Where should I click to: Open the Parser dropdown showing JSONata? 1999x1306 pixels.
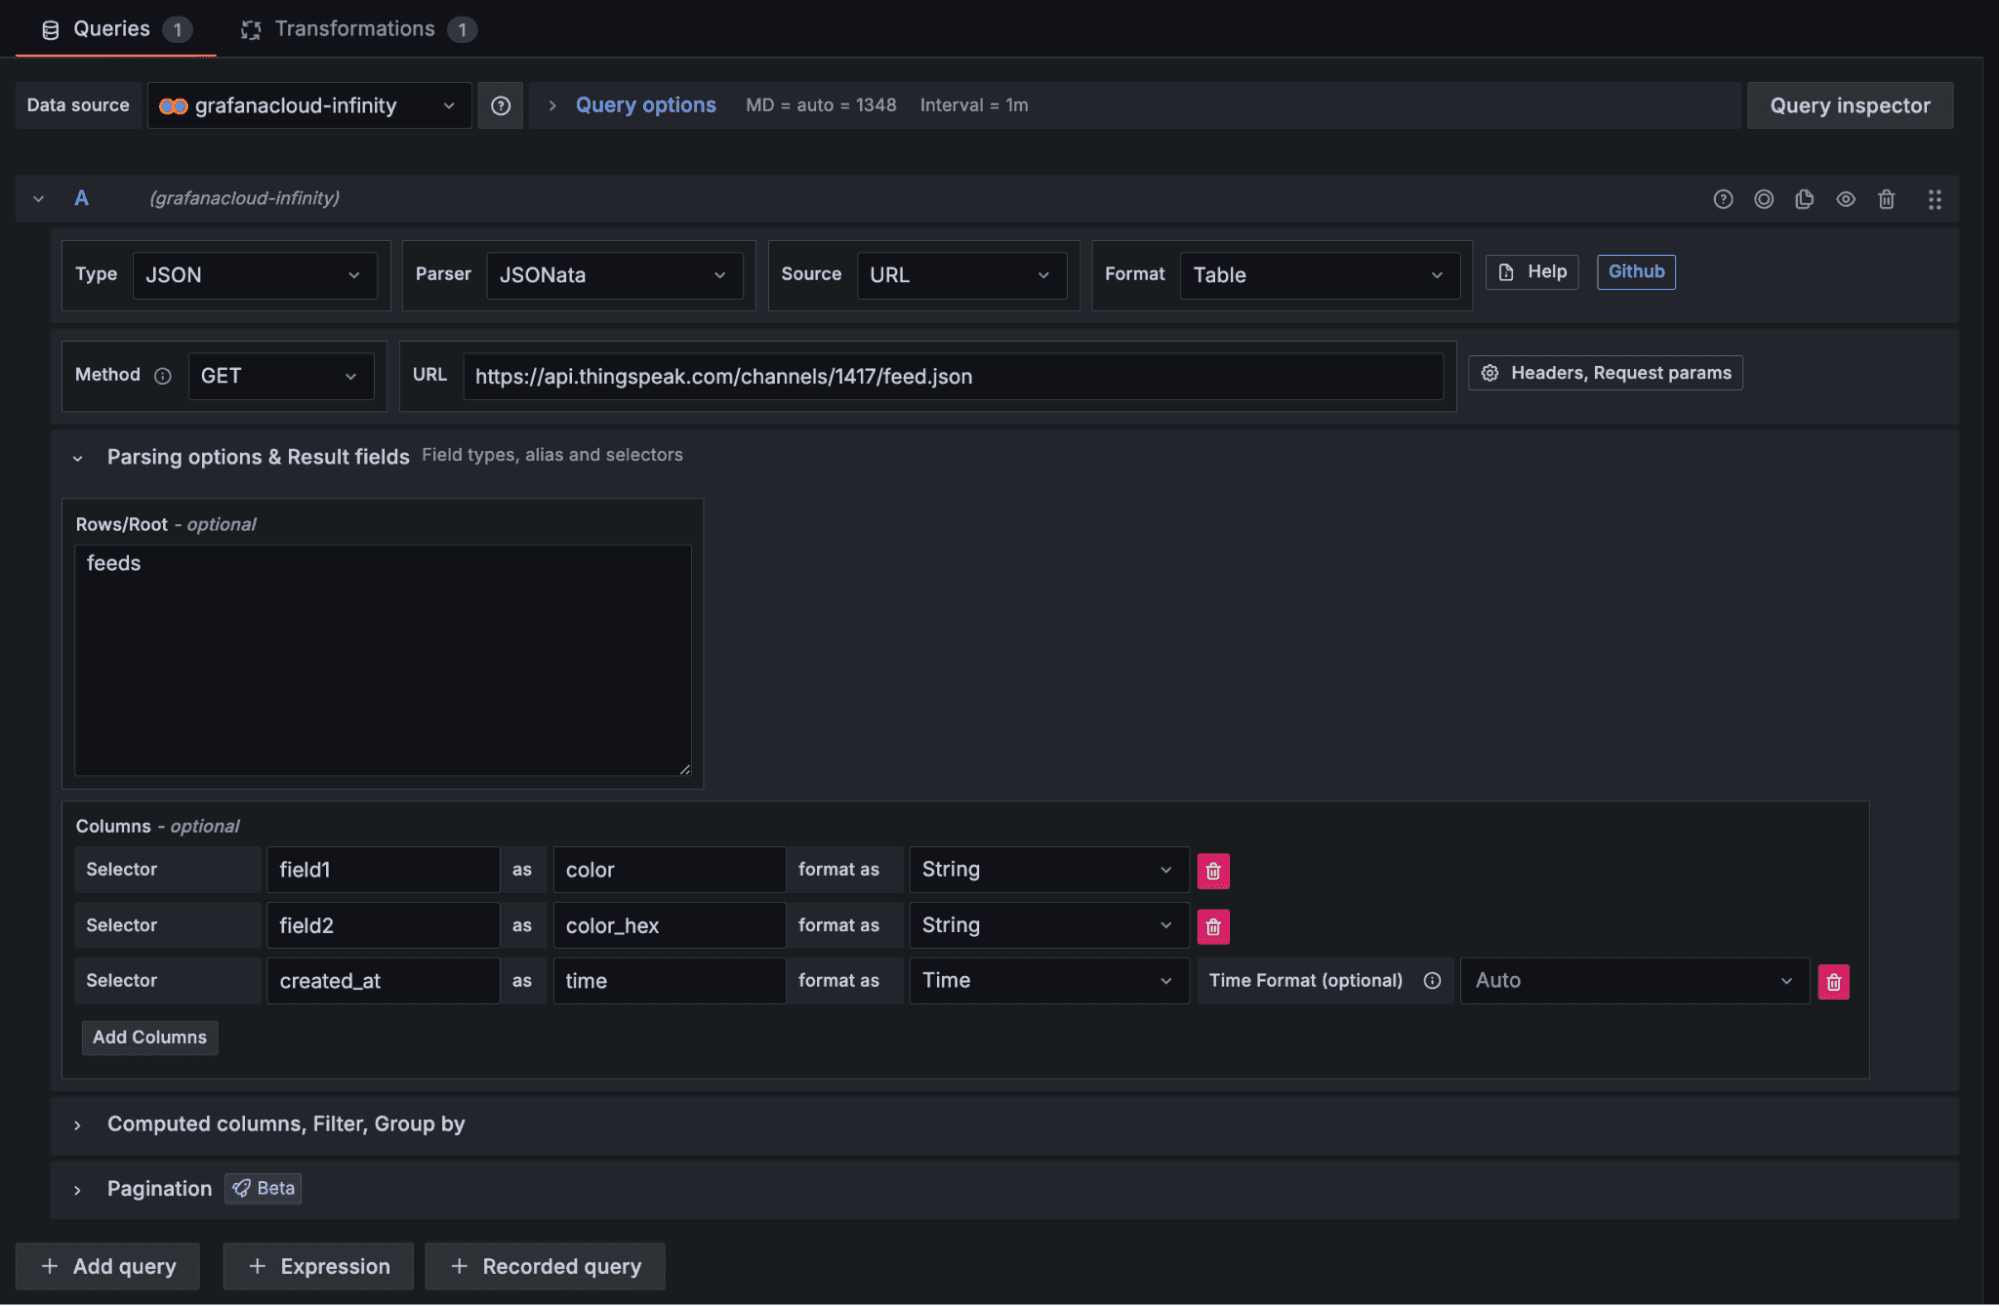[614, 274]
